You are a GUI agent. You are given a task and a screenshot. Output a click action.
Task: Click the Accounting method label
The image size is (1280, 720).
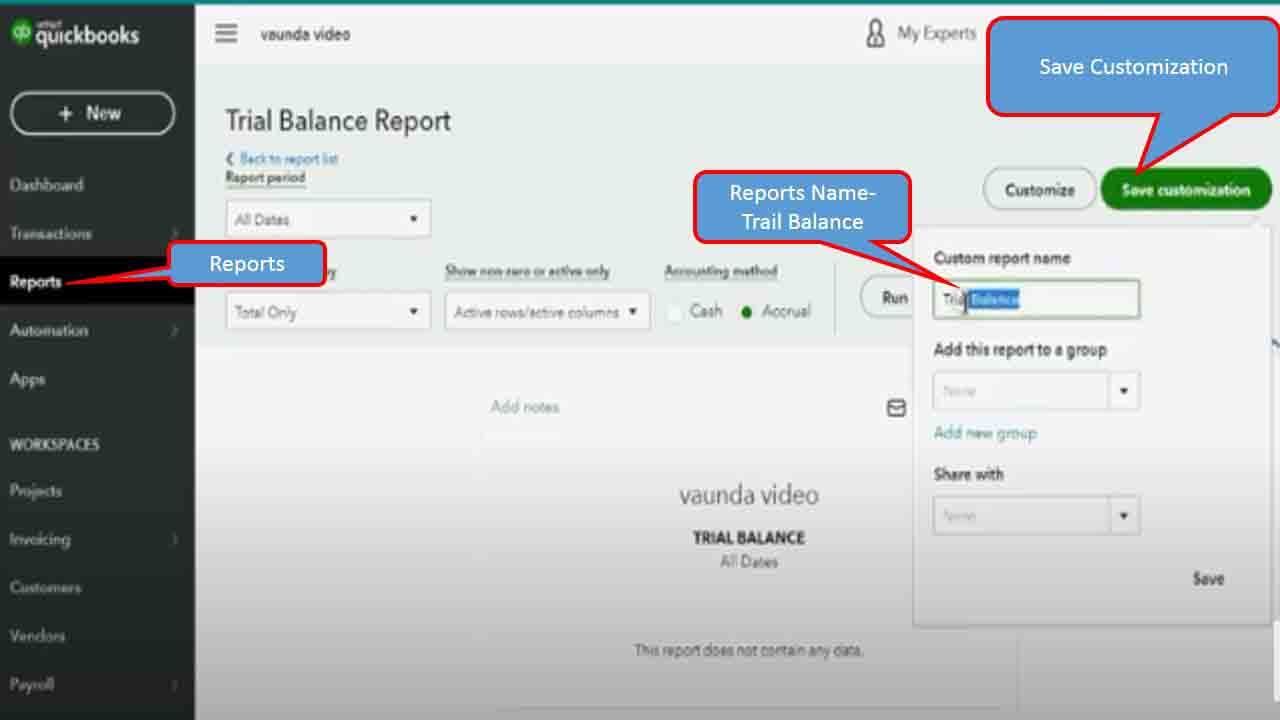click(721, 271)
